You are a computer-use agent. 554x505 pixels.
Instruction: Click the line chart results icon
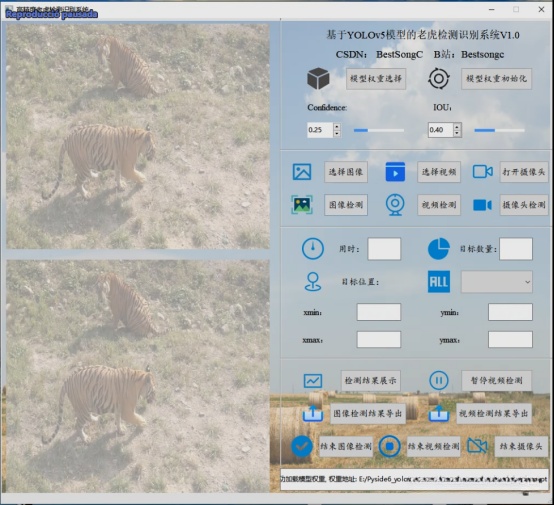313,381
